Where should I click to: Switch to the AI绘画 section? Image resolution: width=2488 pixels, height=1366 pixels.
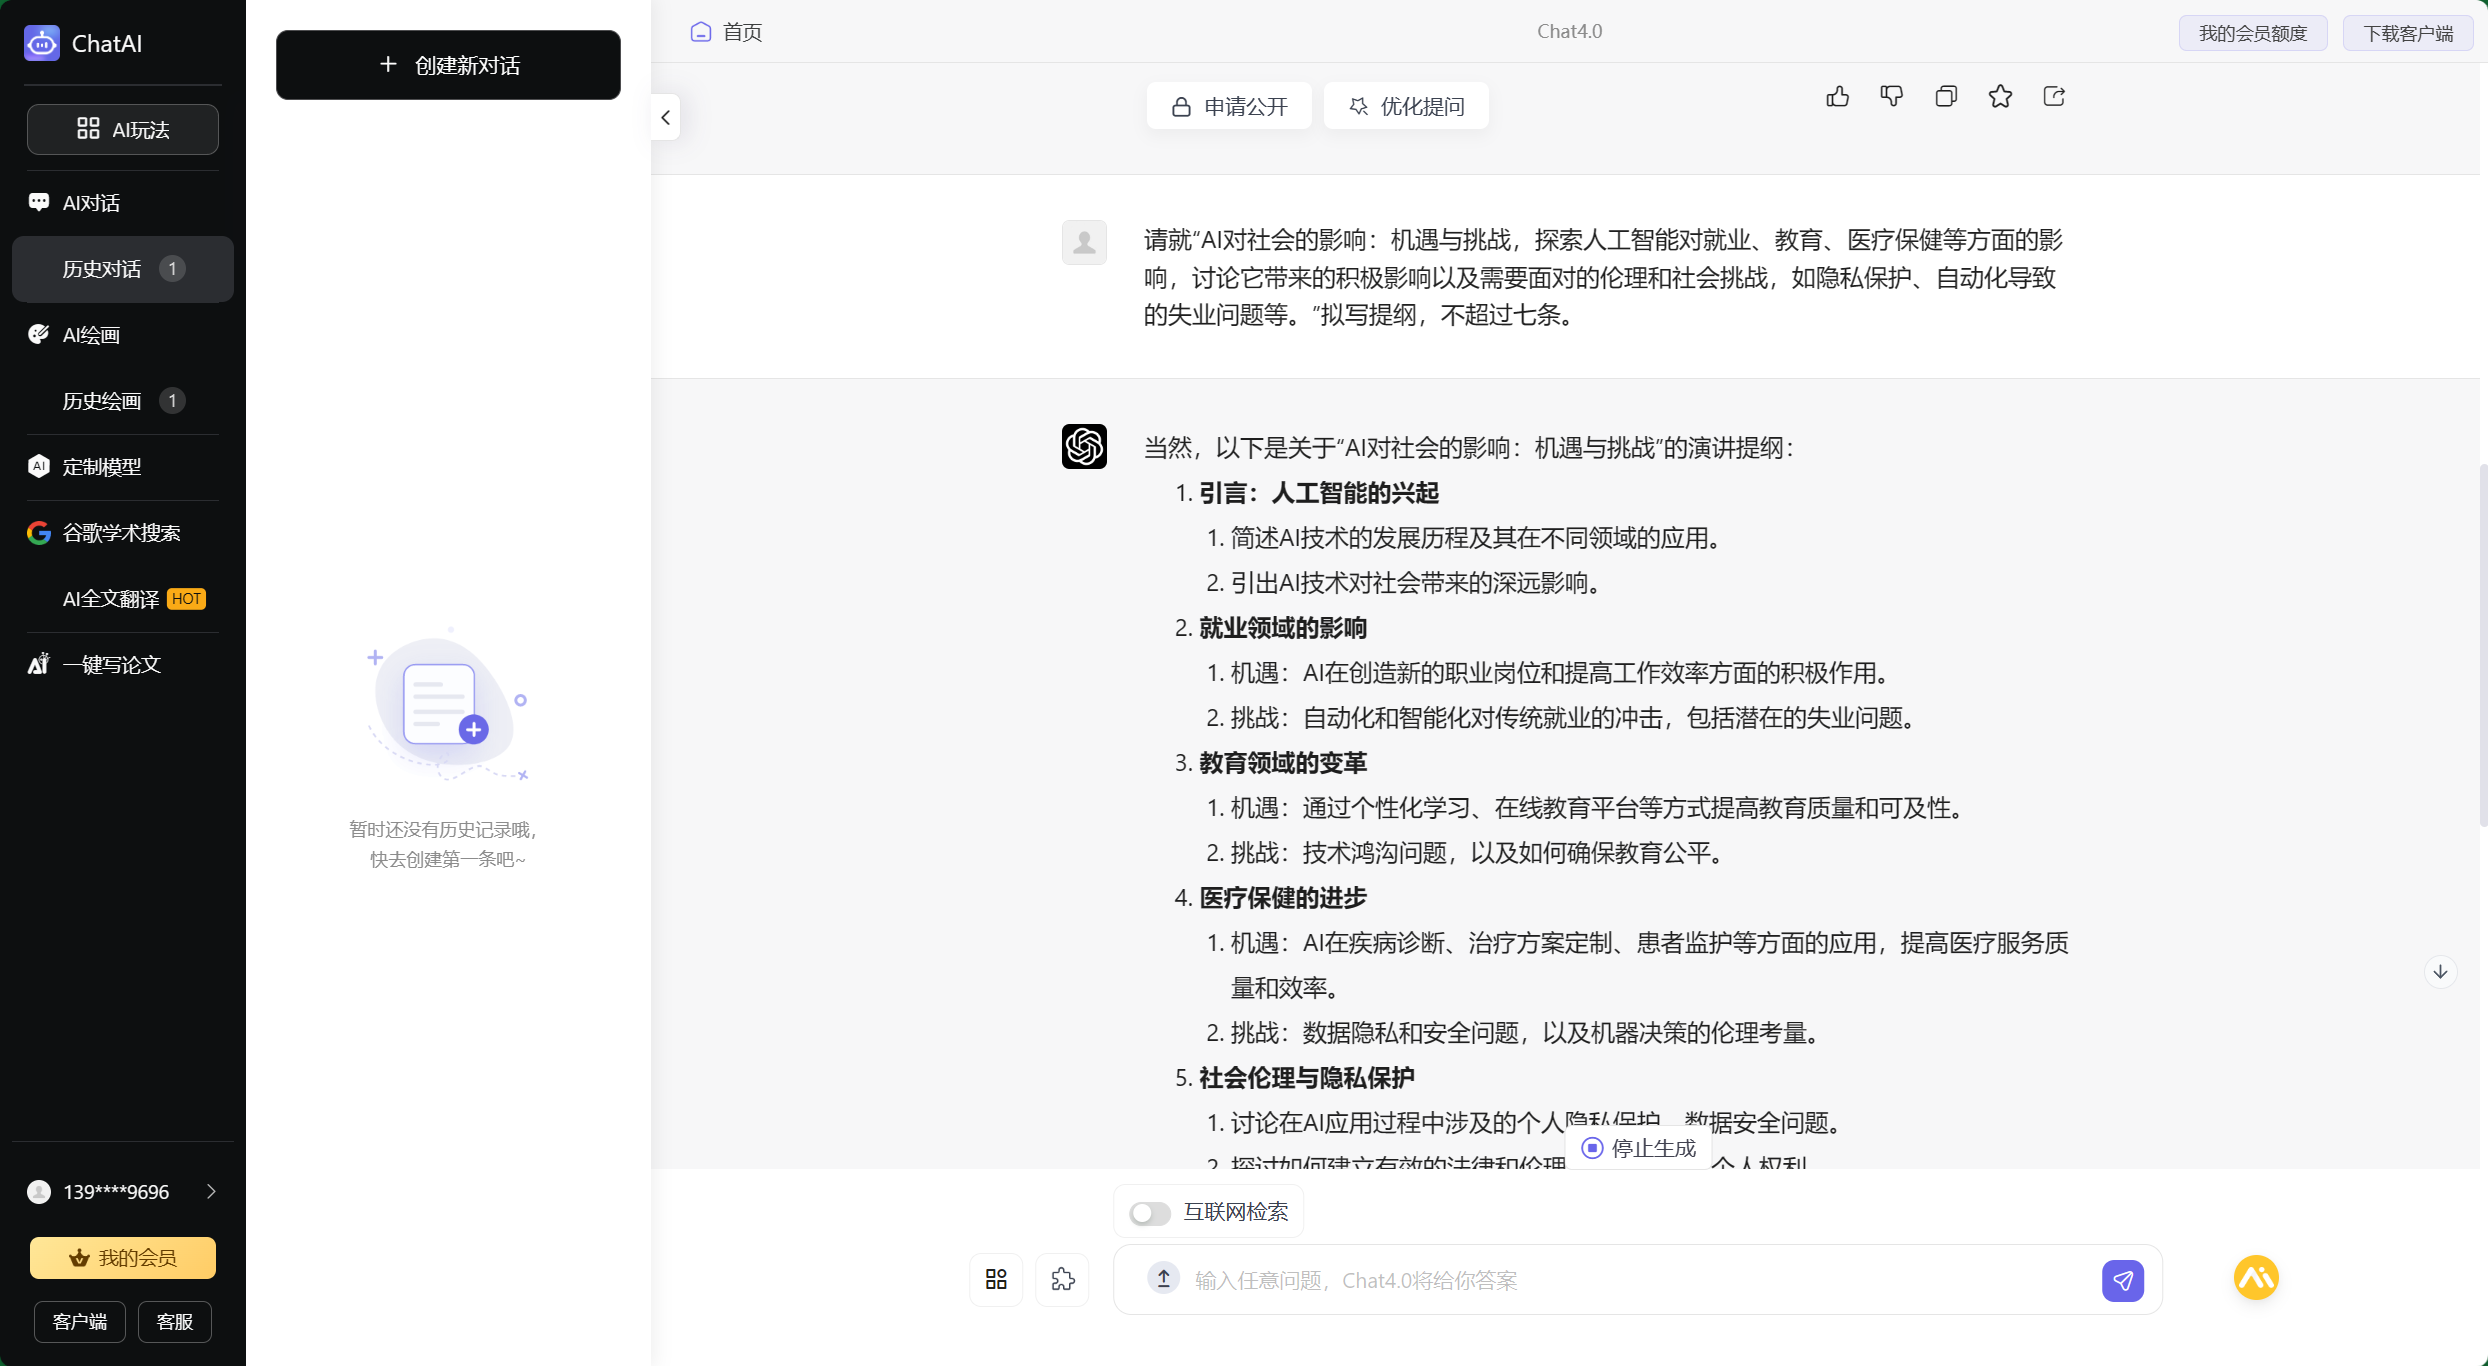(x=88, y=334)
